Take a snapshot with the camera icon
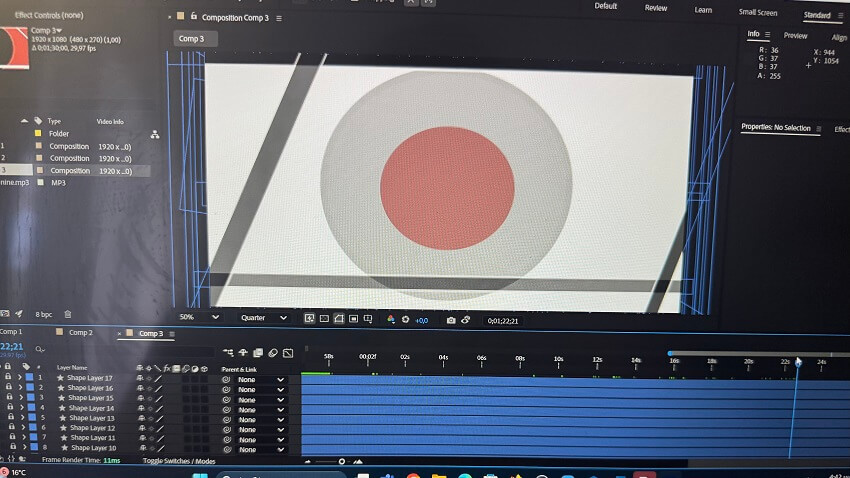The width and height of the screenshot is (850, 478). [450, 320]
